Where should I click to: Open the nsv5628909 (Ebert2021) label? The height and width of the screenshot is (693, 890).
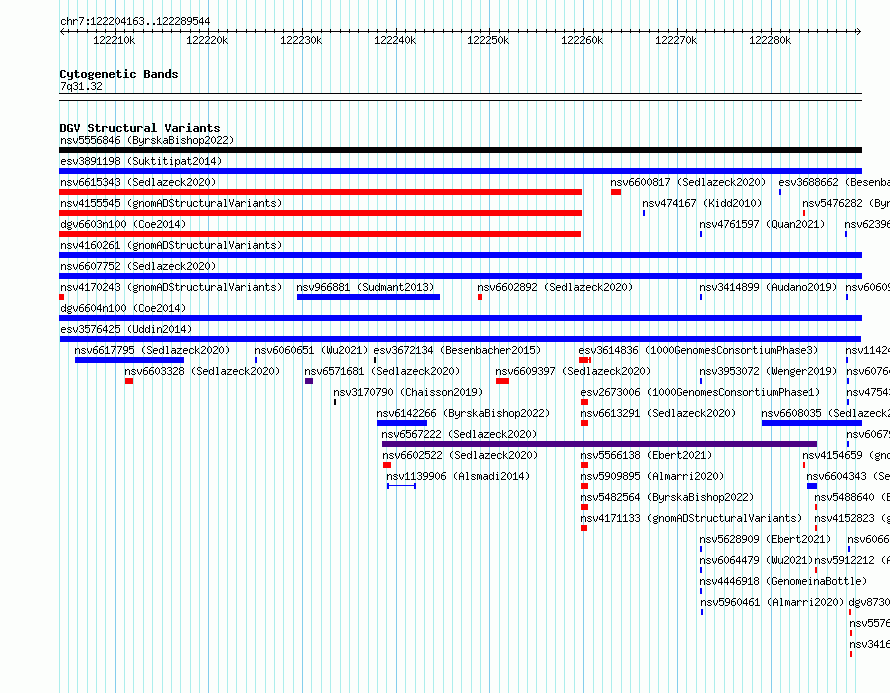[765, 539]
